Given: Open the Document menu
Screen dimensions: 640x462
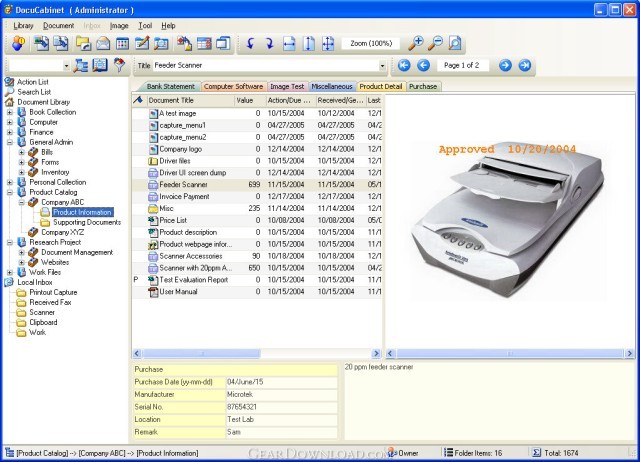Looking at the screenshot, I should [x=58, y=26].
